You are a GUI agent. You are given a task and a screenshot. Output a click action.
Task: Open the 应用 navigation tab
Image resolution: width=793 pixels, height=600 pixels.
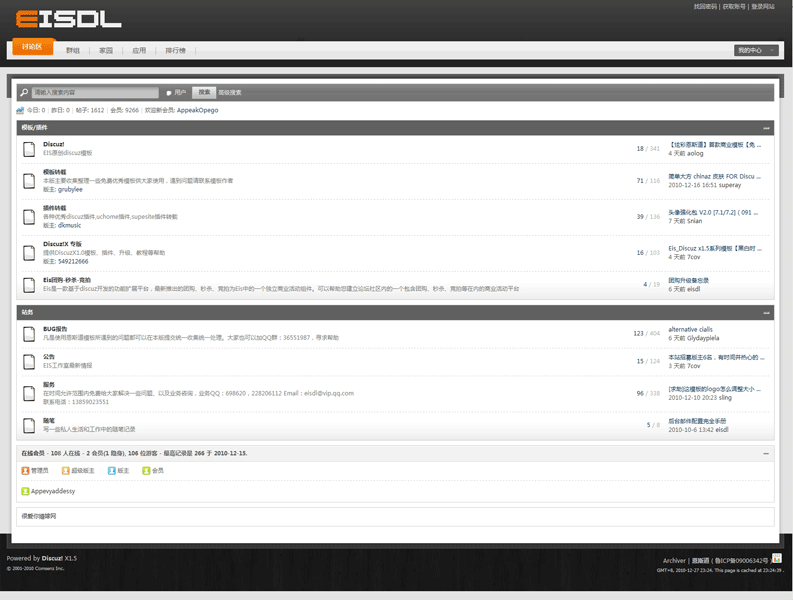139,51
